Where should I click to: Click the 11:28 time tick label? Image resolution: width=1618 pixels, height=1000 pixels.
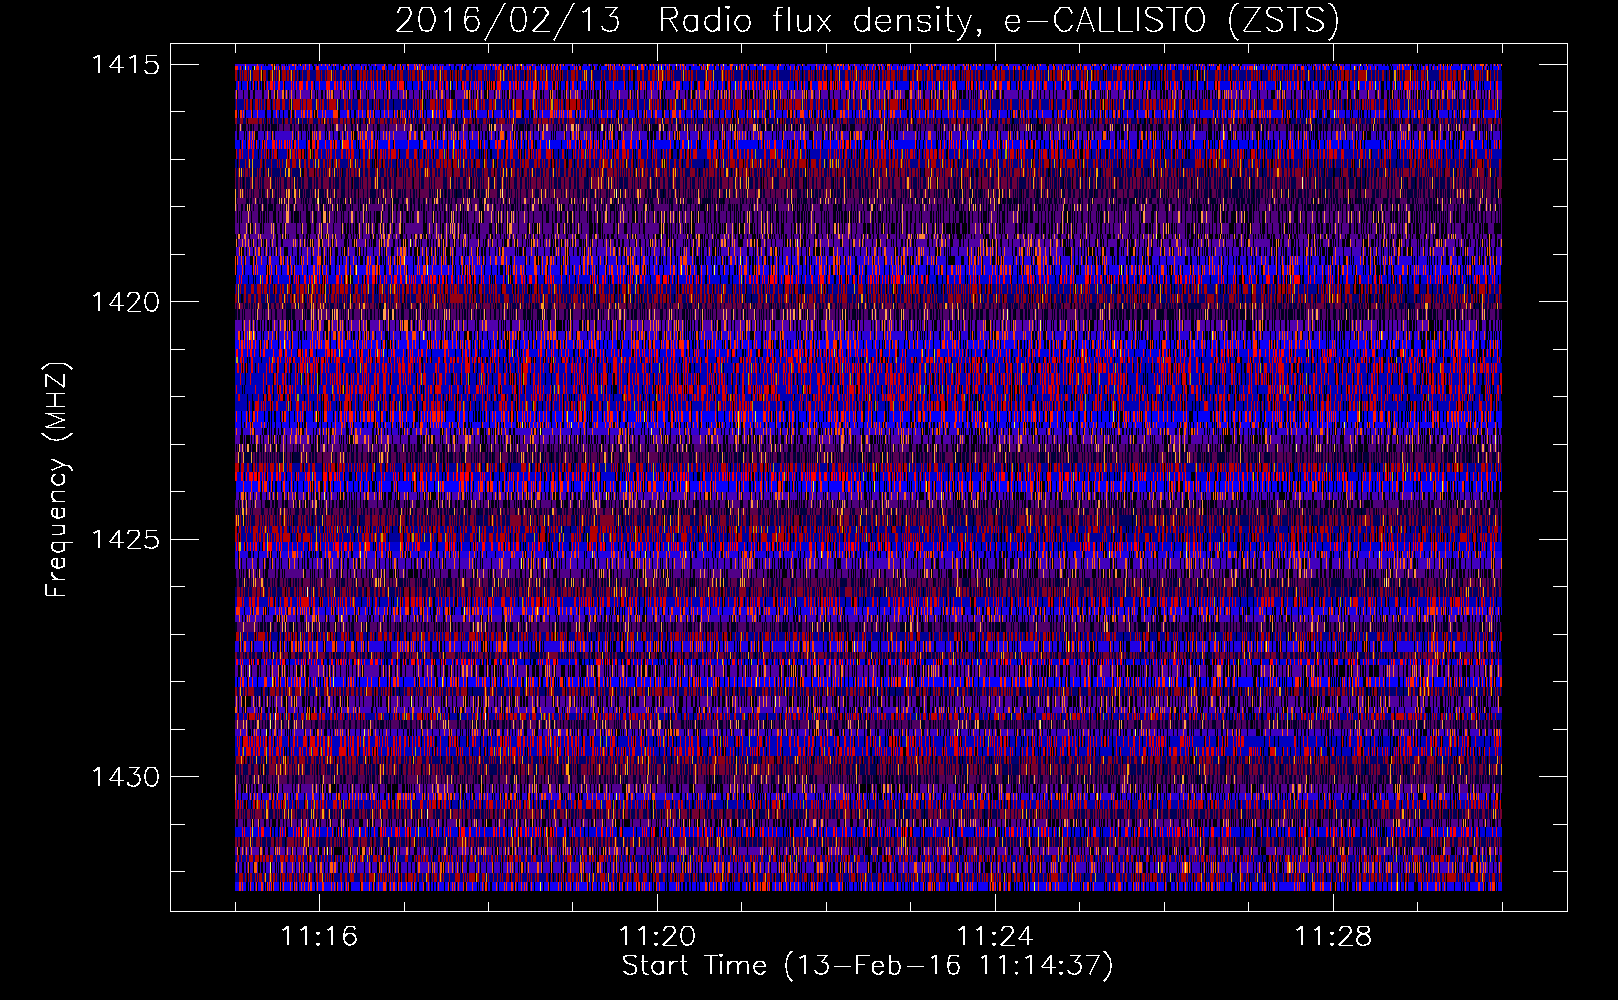[1333, 936]
